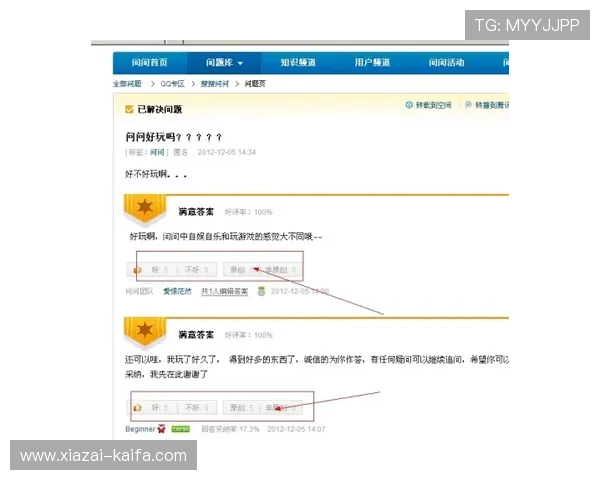
Task: Open the 共1人编辑答案 link
Action: click(224, 291)
